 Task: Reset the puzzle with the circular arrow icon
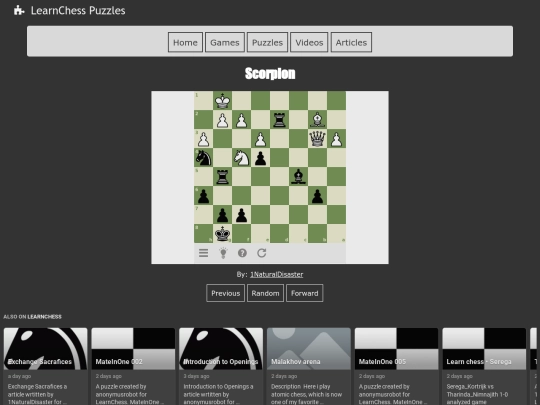pyautogui.click(x=262, y=253)
